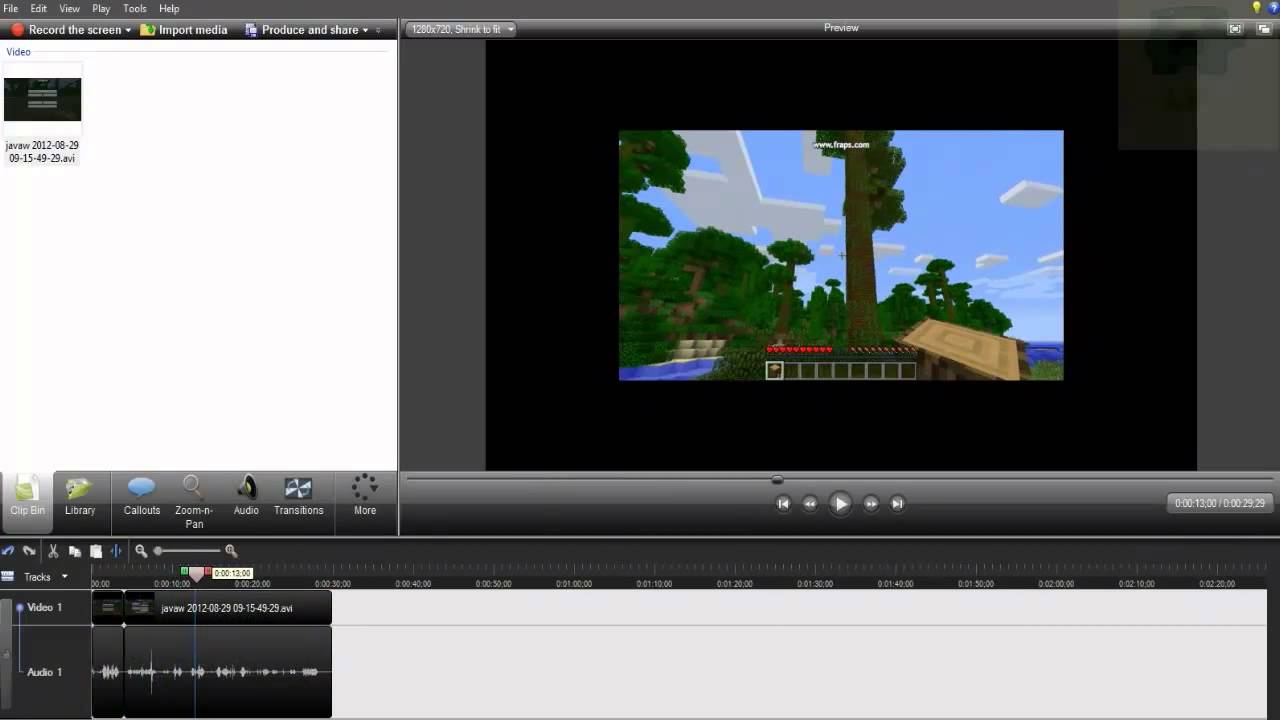Open the Zoom-n-Pan tool

click(x=194, y=502)
